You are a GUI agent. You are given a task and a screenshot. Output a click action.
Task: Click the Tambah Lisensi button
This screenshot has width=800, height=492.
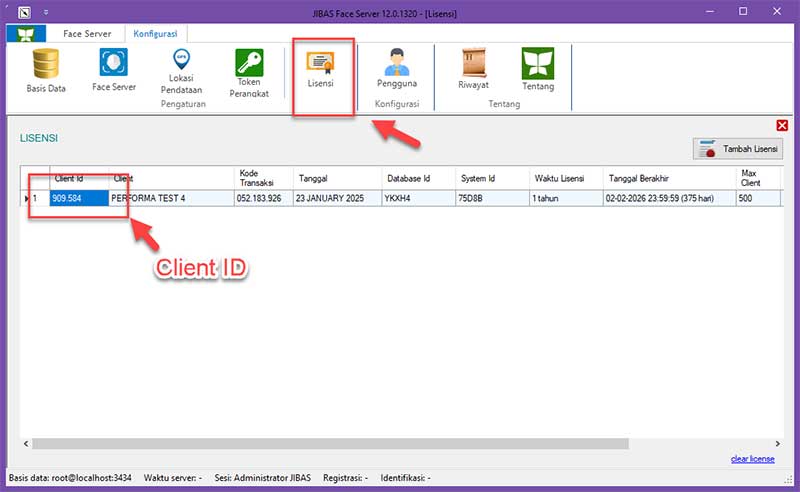[737, 149]
